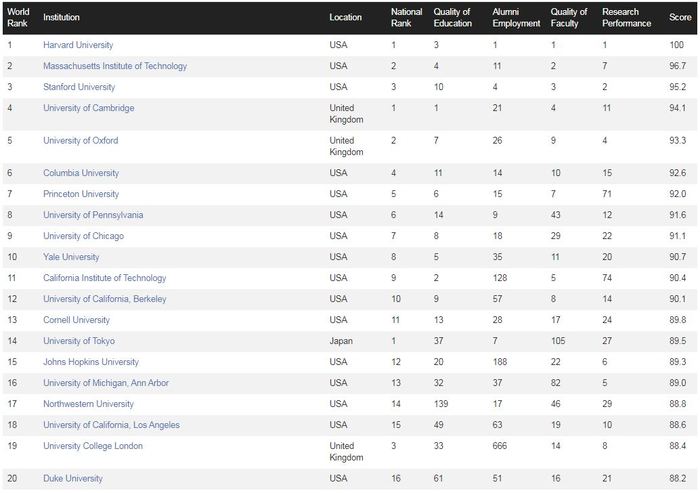Viewport: 700px width, 493px height.
Task: Click the Columbia University link
Action: point(81,173)
